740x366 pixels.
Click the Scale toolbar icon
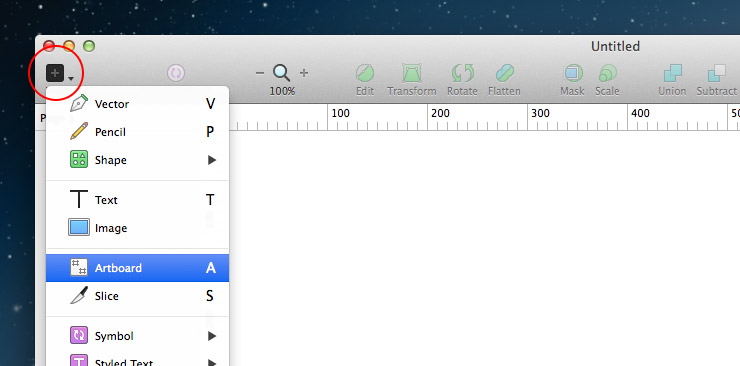pos(607,74)
